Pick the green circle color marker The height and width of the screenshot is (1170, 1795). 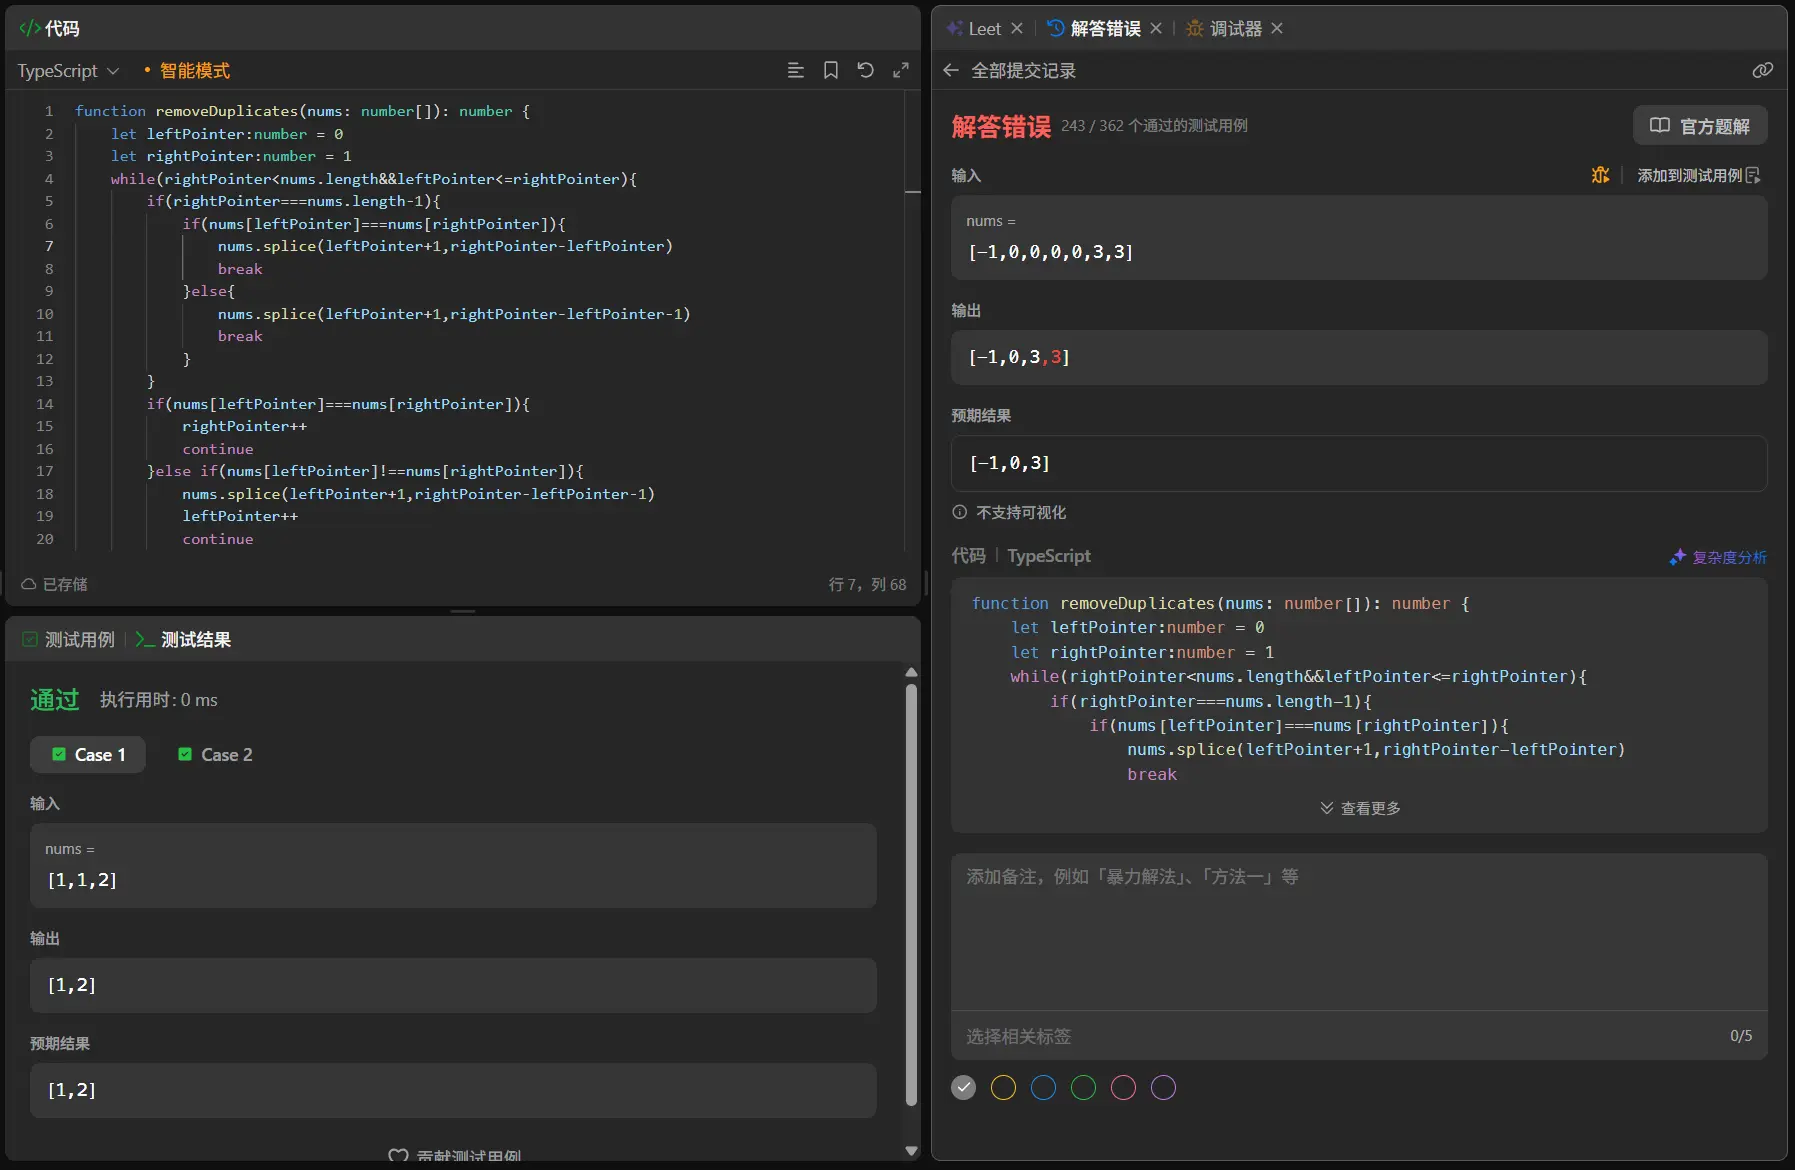[x=1083, y=1087]
